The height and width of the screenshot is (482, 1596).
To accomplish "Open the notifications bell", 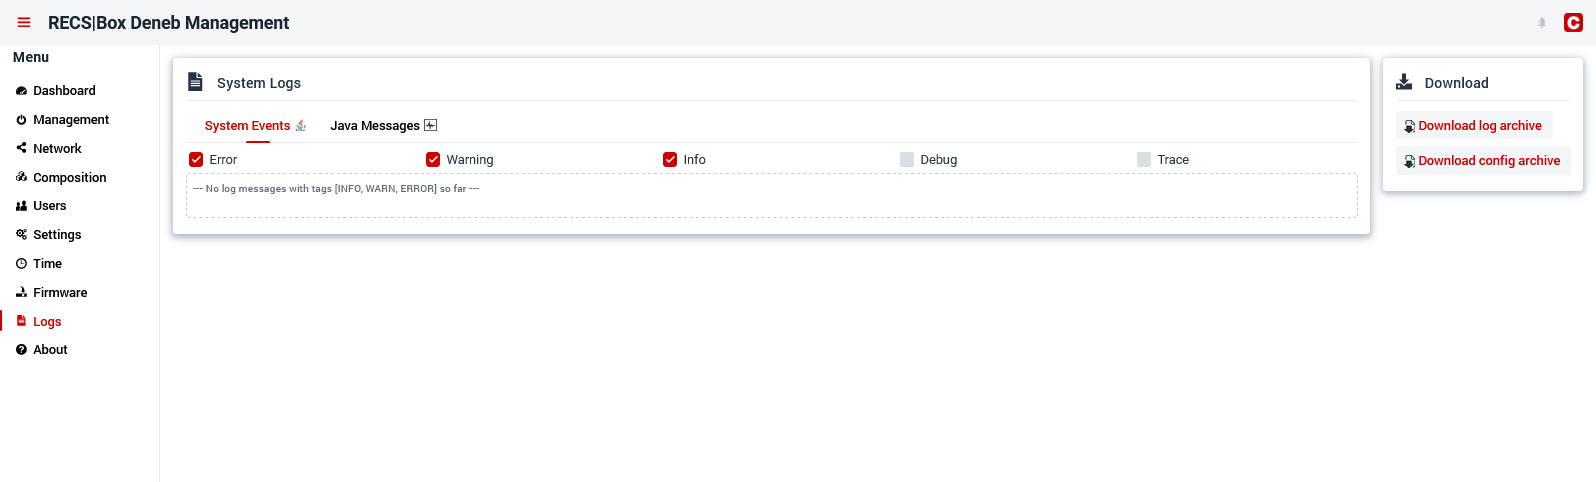I will 1542,22.
